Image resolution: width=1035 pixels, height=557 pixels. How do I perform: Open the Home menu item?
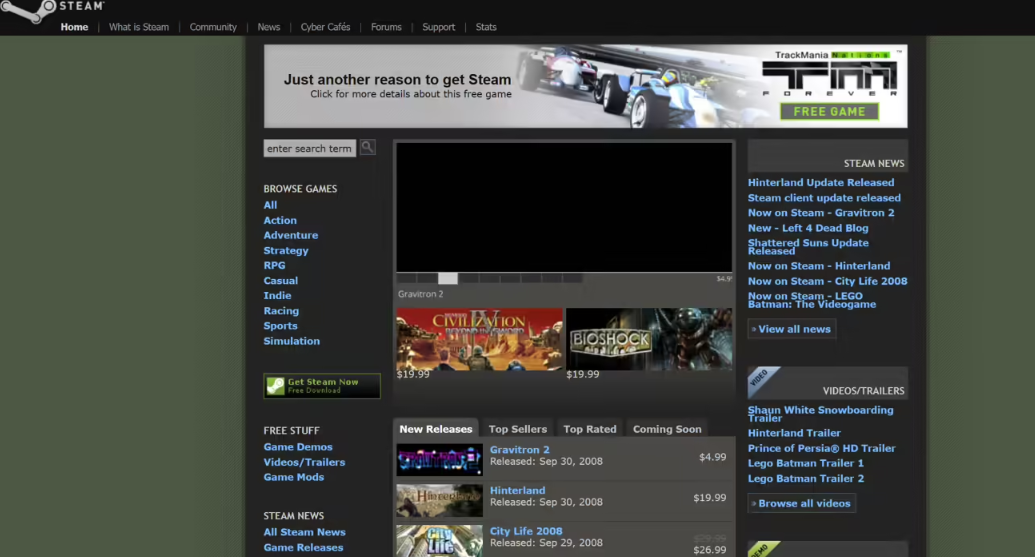point(75,27)
